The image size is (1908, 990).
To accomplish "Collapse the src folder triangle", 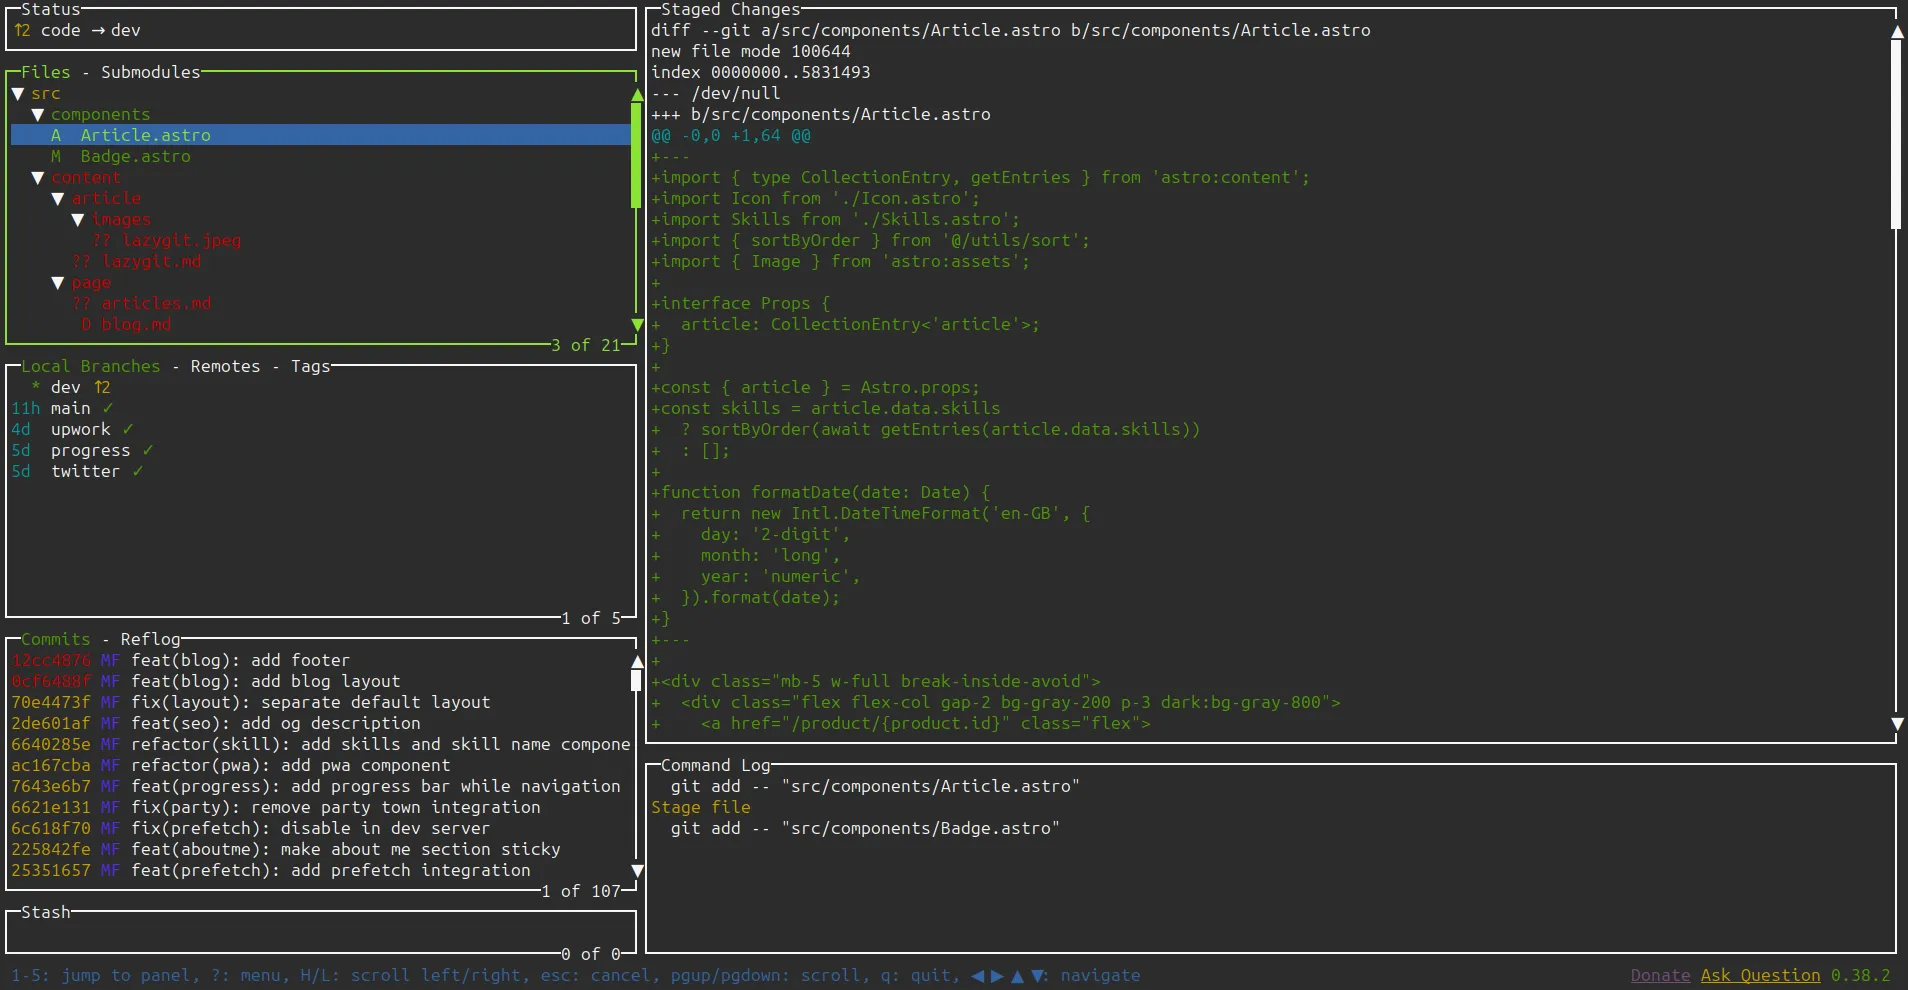I will tap(17, 94).
